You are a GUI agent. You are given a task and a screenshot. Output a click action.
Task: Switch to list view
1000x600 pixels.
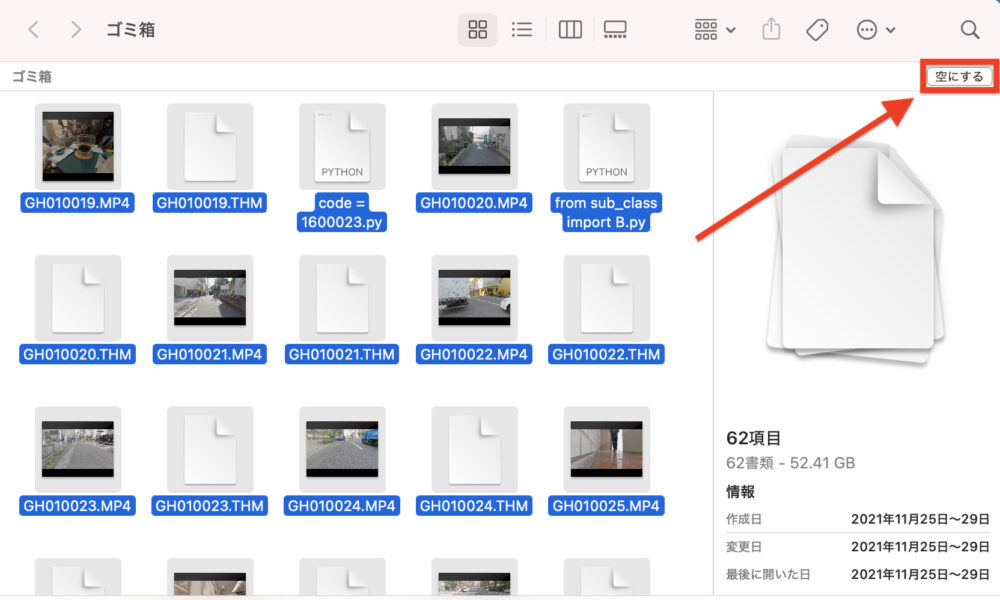point(522,29)
